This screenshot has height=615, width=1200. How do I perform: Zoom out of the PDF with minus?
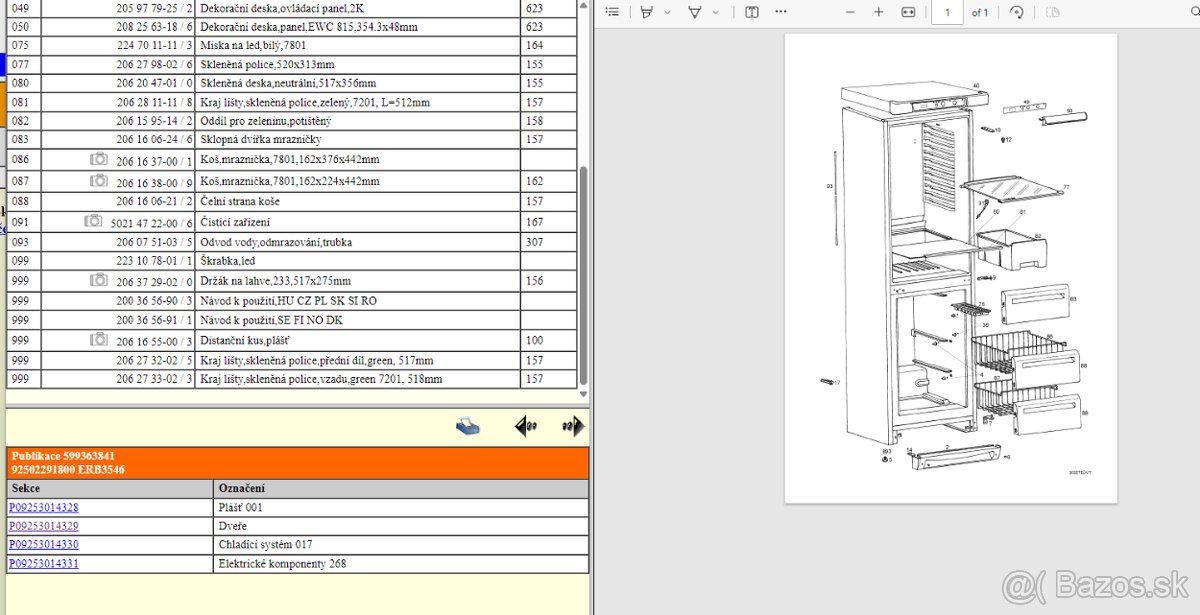point(850,12)
